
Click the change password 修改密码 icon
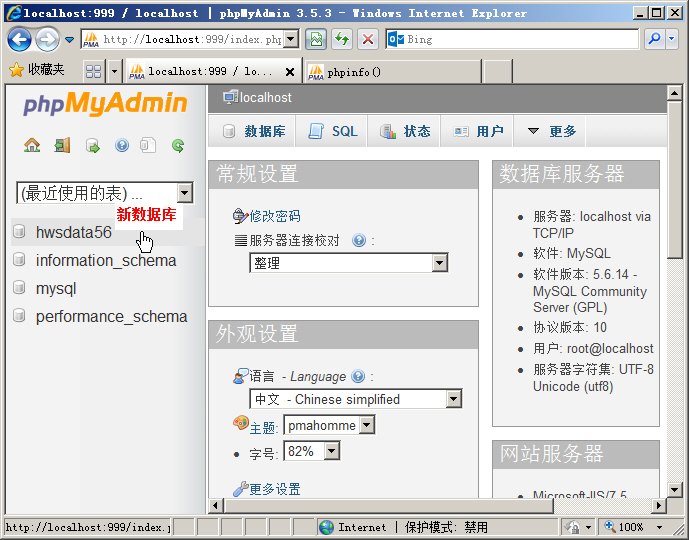click(240, 216)
